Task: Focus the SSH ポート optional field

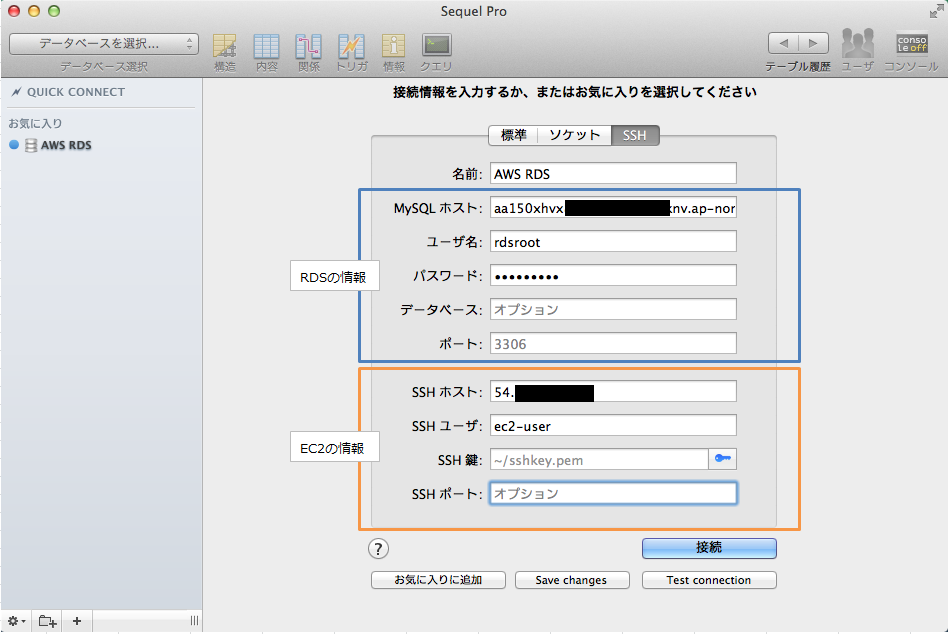Action: pyautogui.click(x=613, y=493)
